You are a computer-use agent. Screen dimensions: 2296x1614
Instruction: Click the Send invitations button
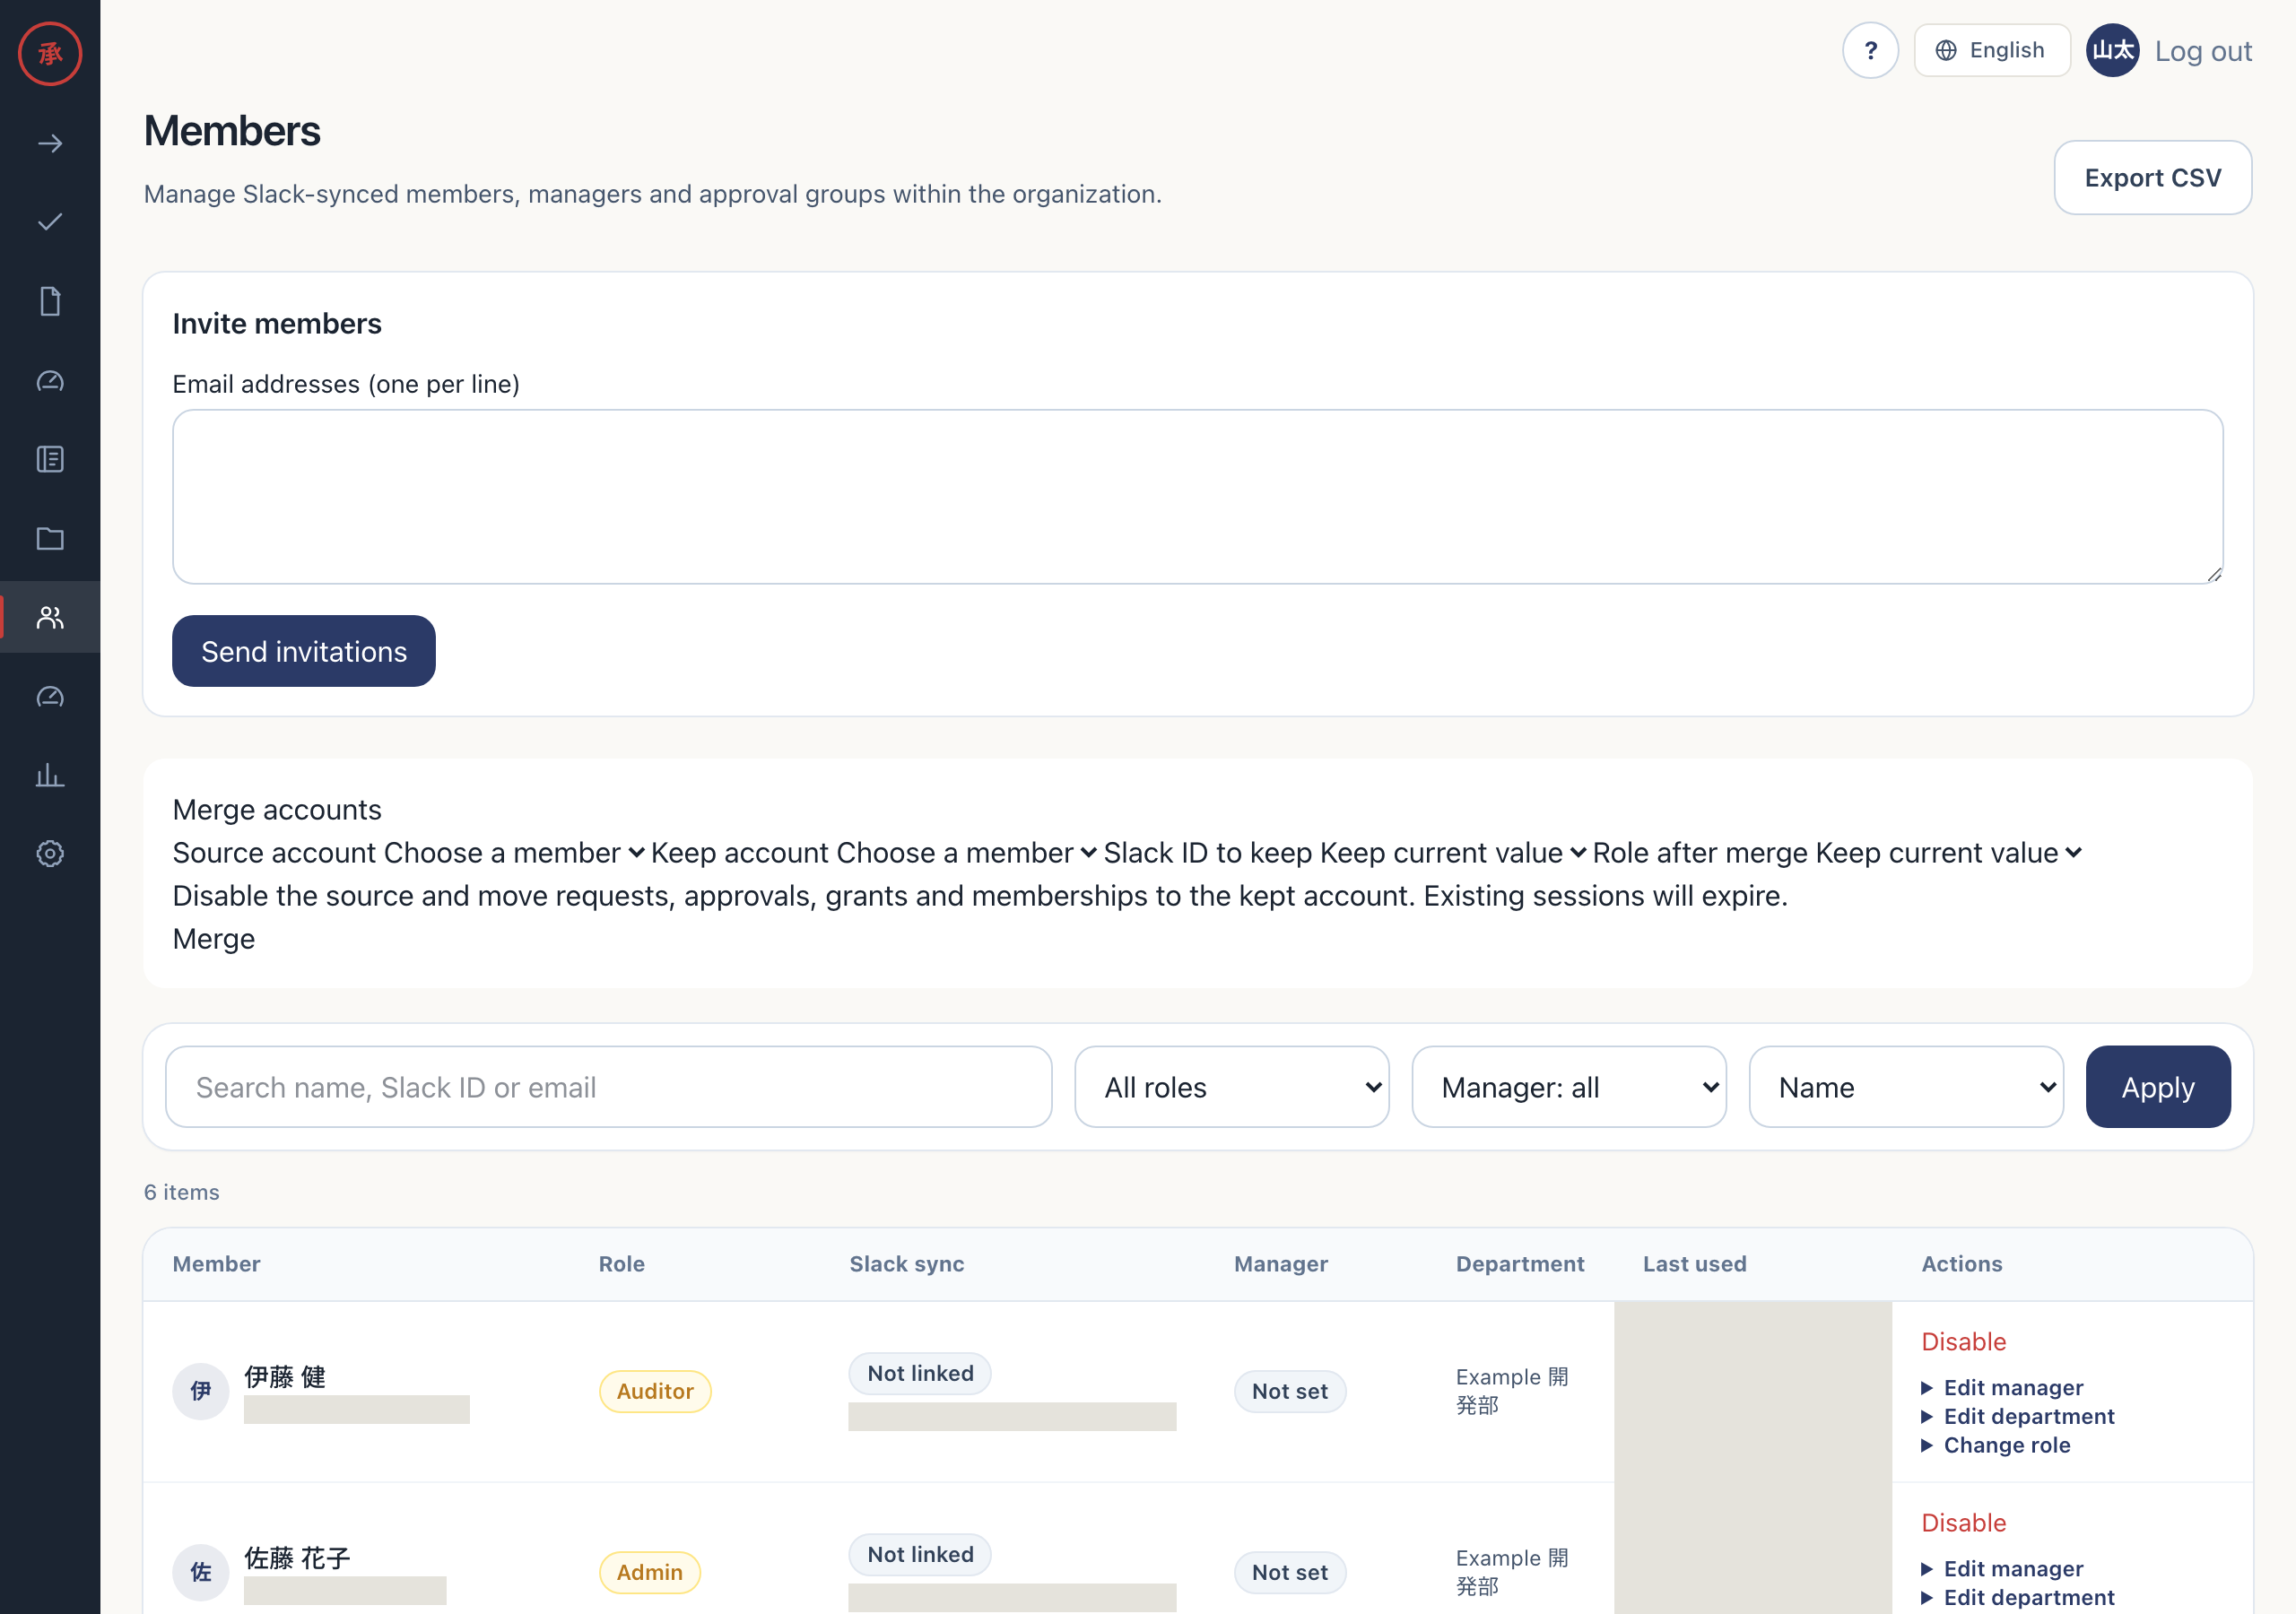[304, 651]
